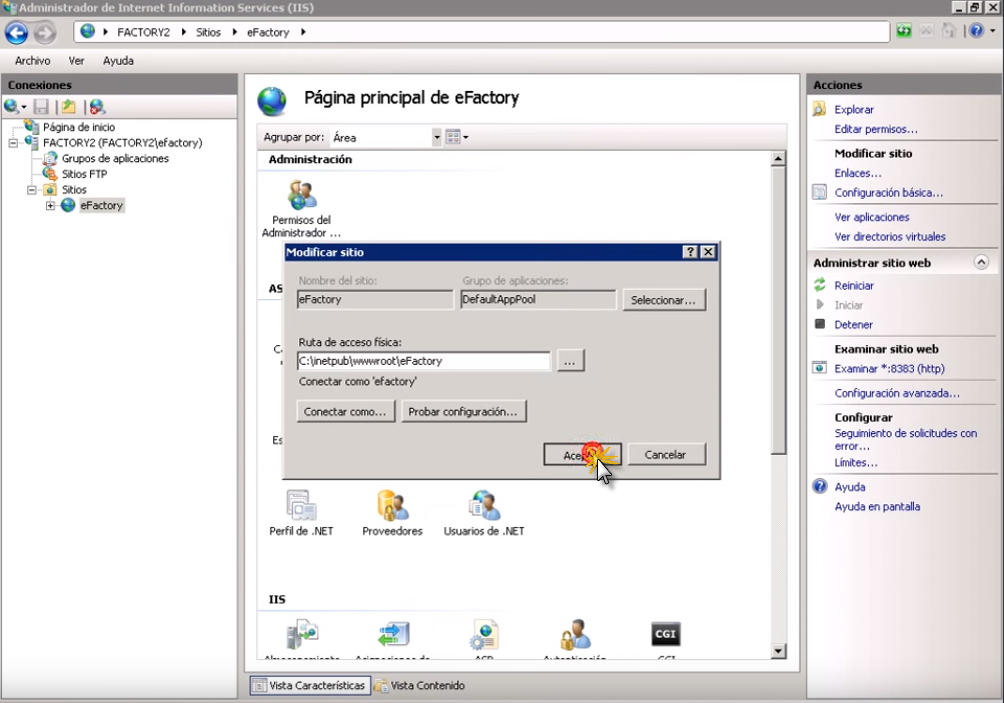Click the delete connection icon in Conexiones toolbar

pyautogui.click(x=97, y=107)
